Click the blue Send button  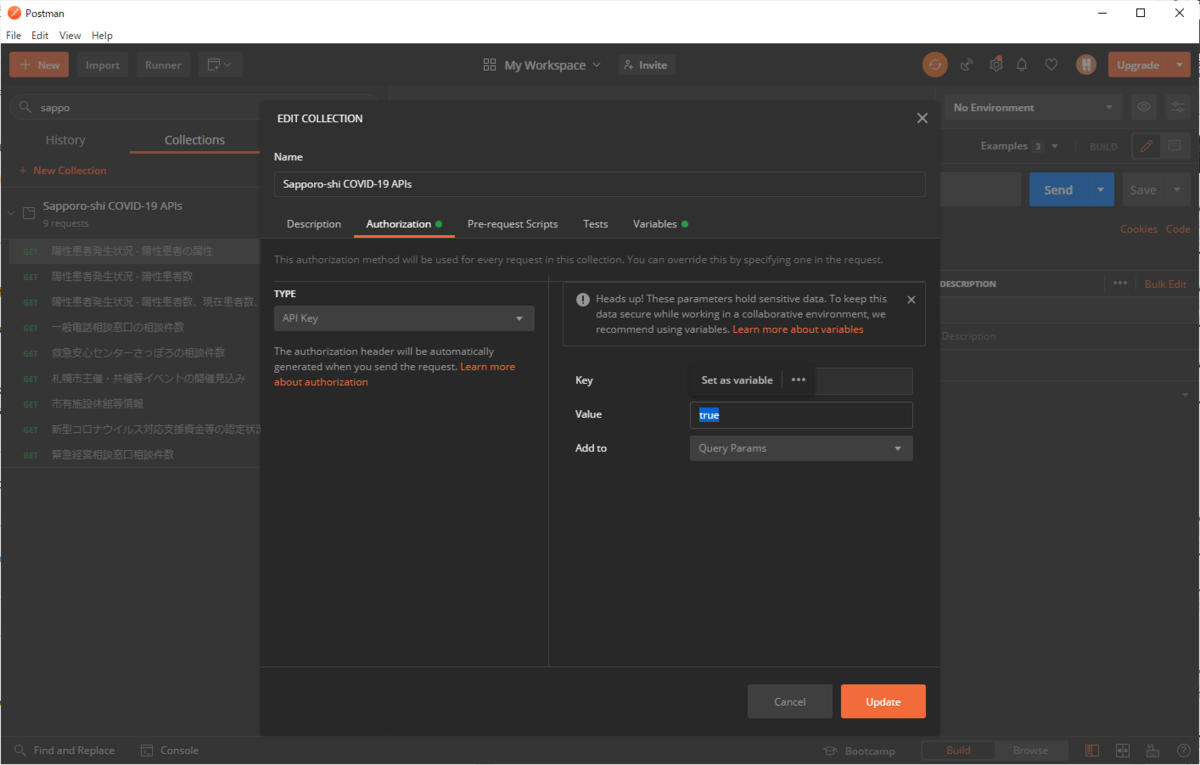click(1059, 190)
